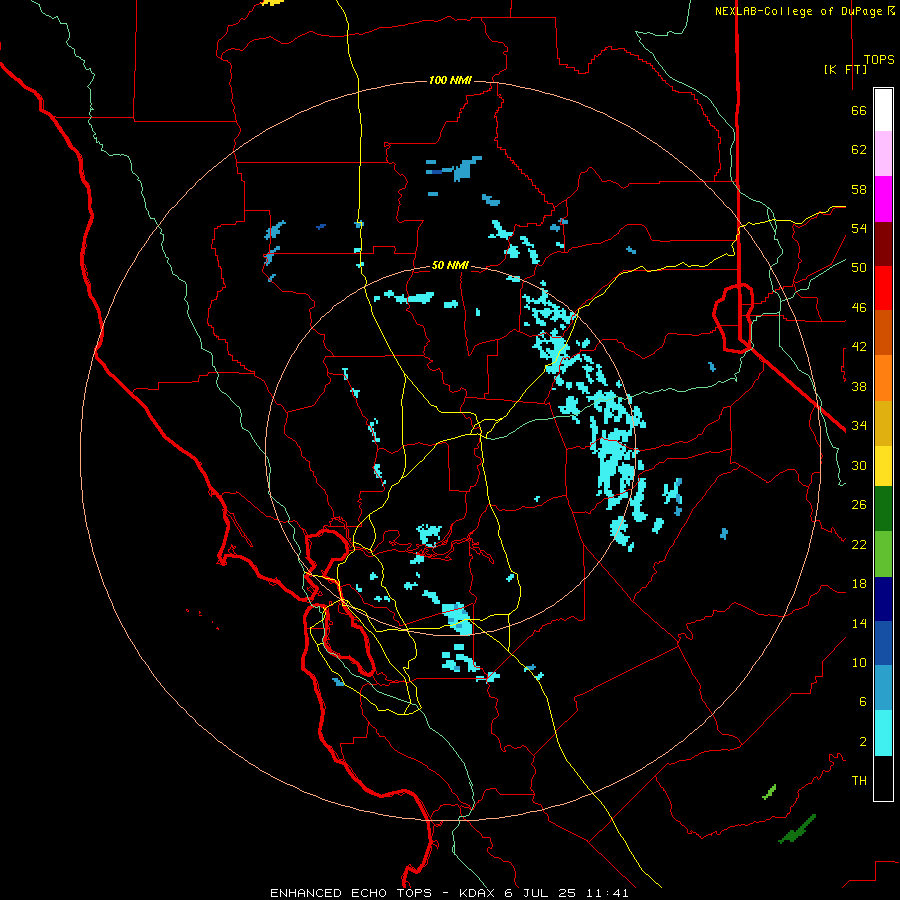Click the white 66 kft legend swatch
Viewport: 900px width, 900px height.
point(883,110)
